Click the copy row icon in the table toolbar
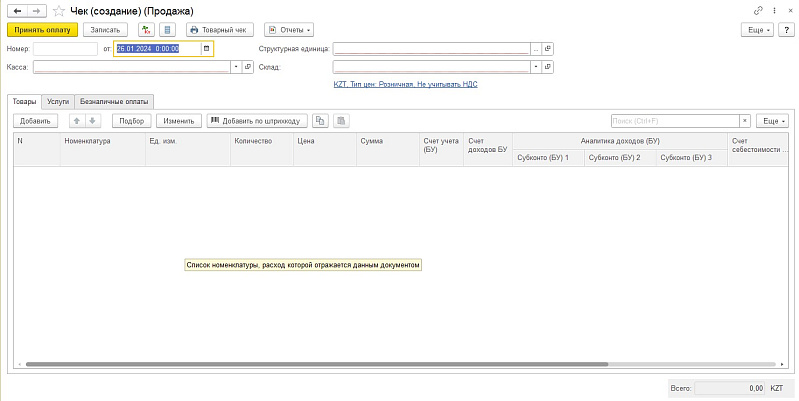The width and height of the screenshot is (799, 401). point(320,121)
